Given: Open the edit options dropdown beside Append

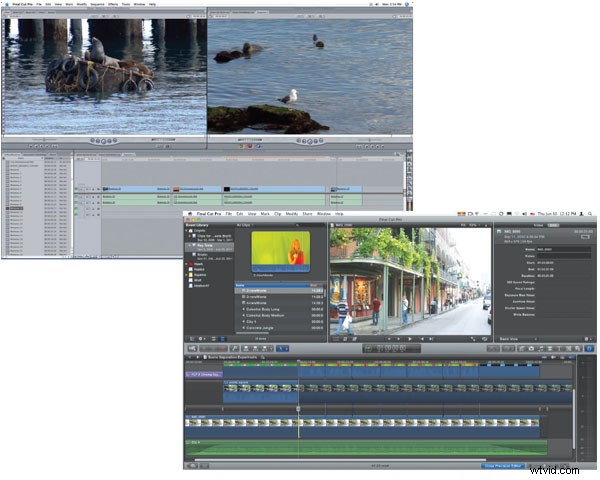Looking at the screenshot, I should click(x=271, y=349).
